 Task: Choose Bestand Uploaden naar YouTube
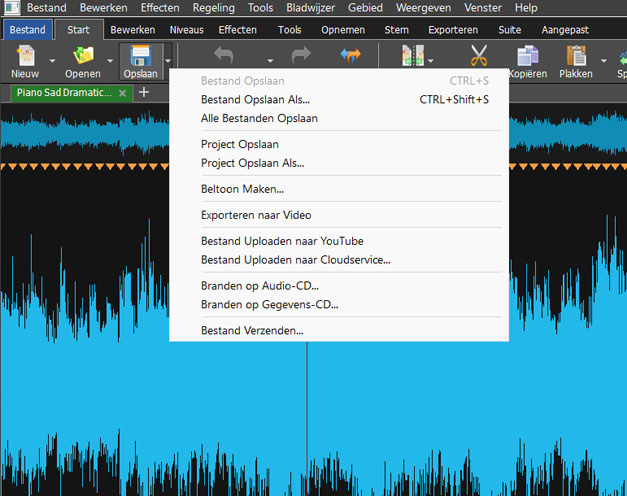[x=339, y=241]
